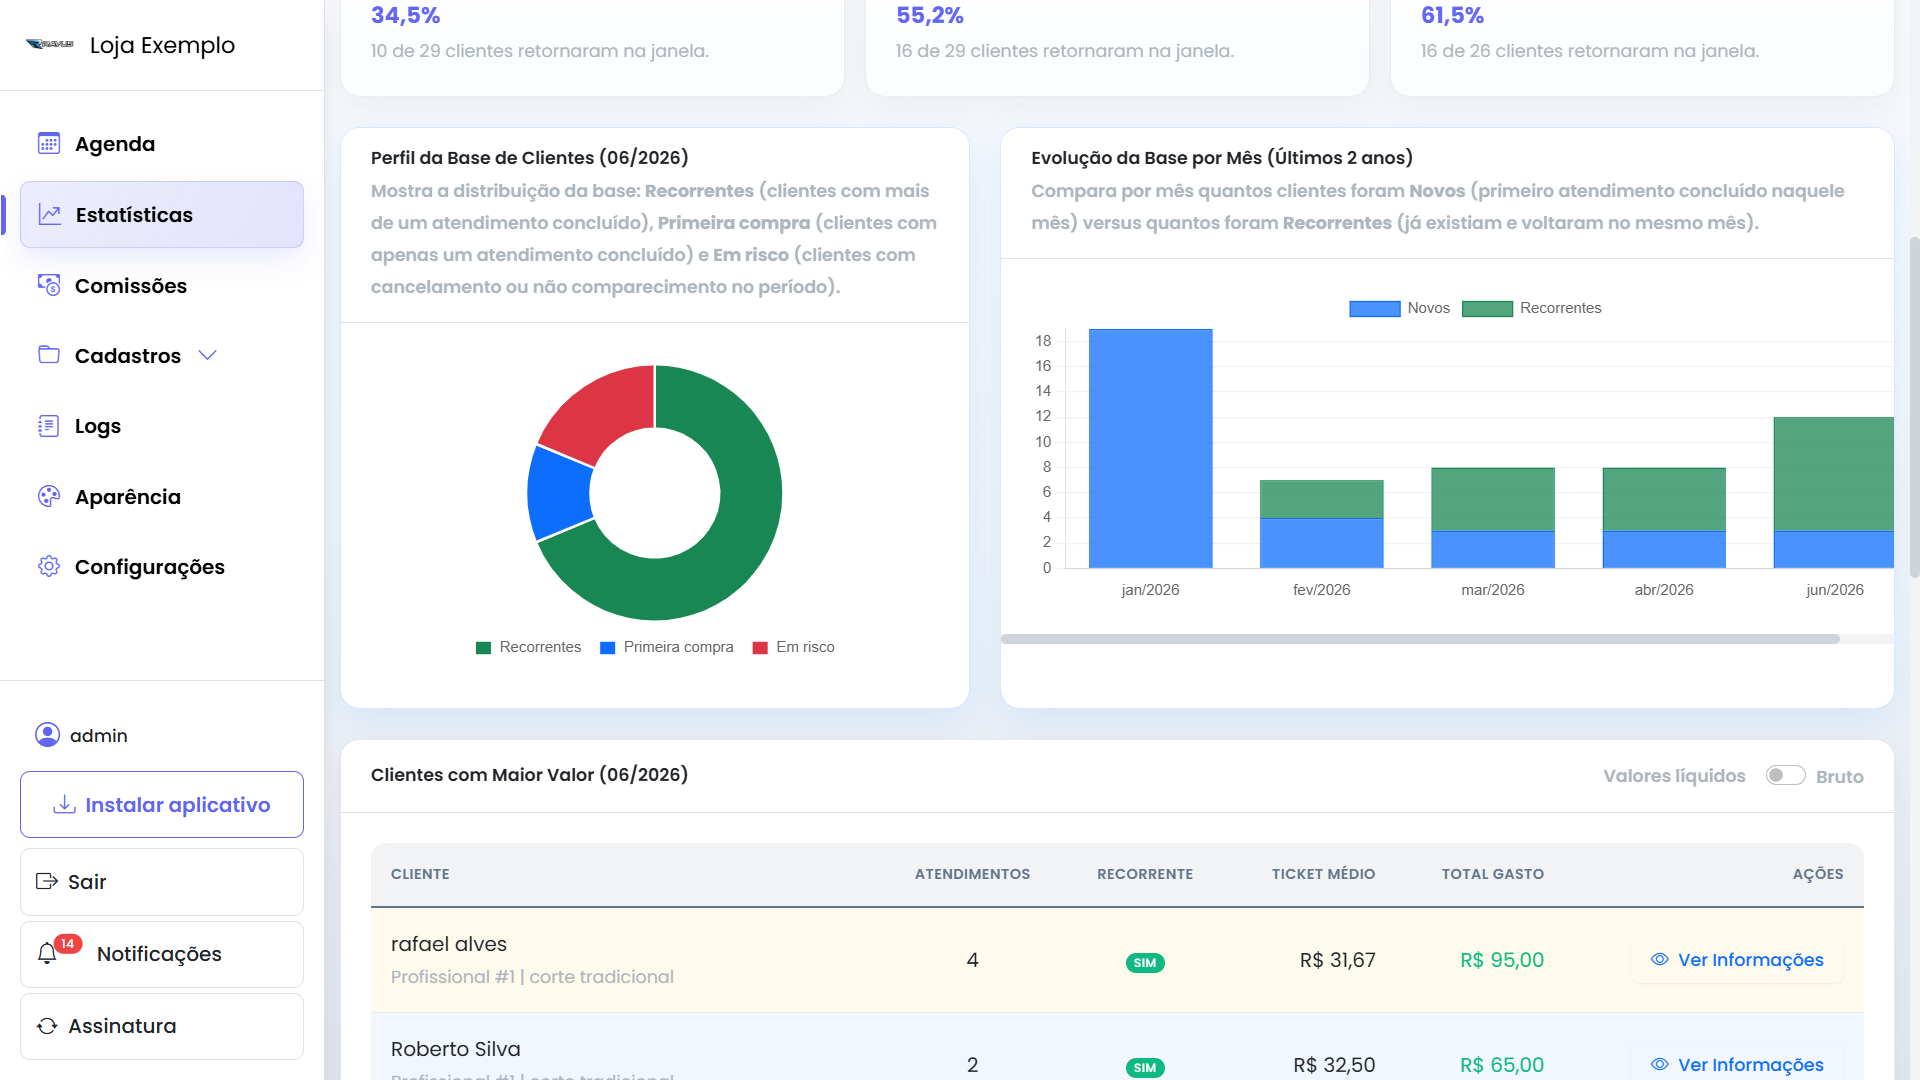Click the jun/2026 green Recorrentes bar
Image resolution: width=1920 pixels, height=1080 pixels.
click(1834, 473)
